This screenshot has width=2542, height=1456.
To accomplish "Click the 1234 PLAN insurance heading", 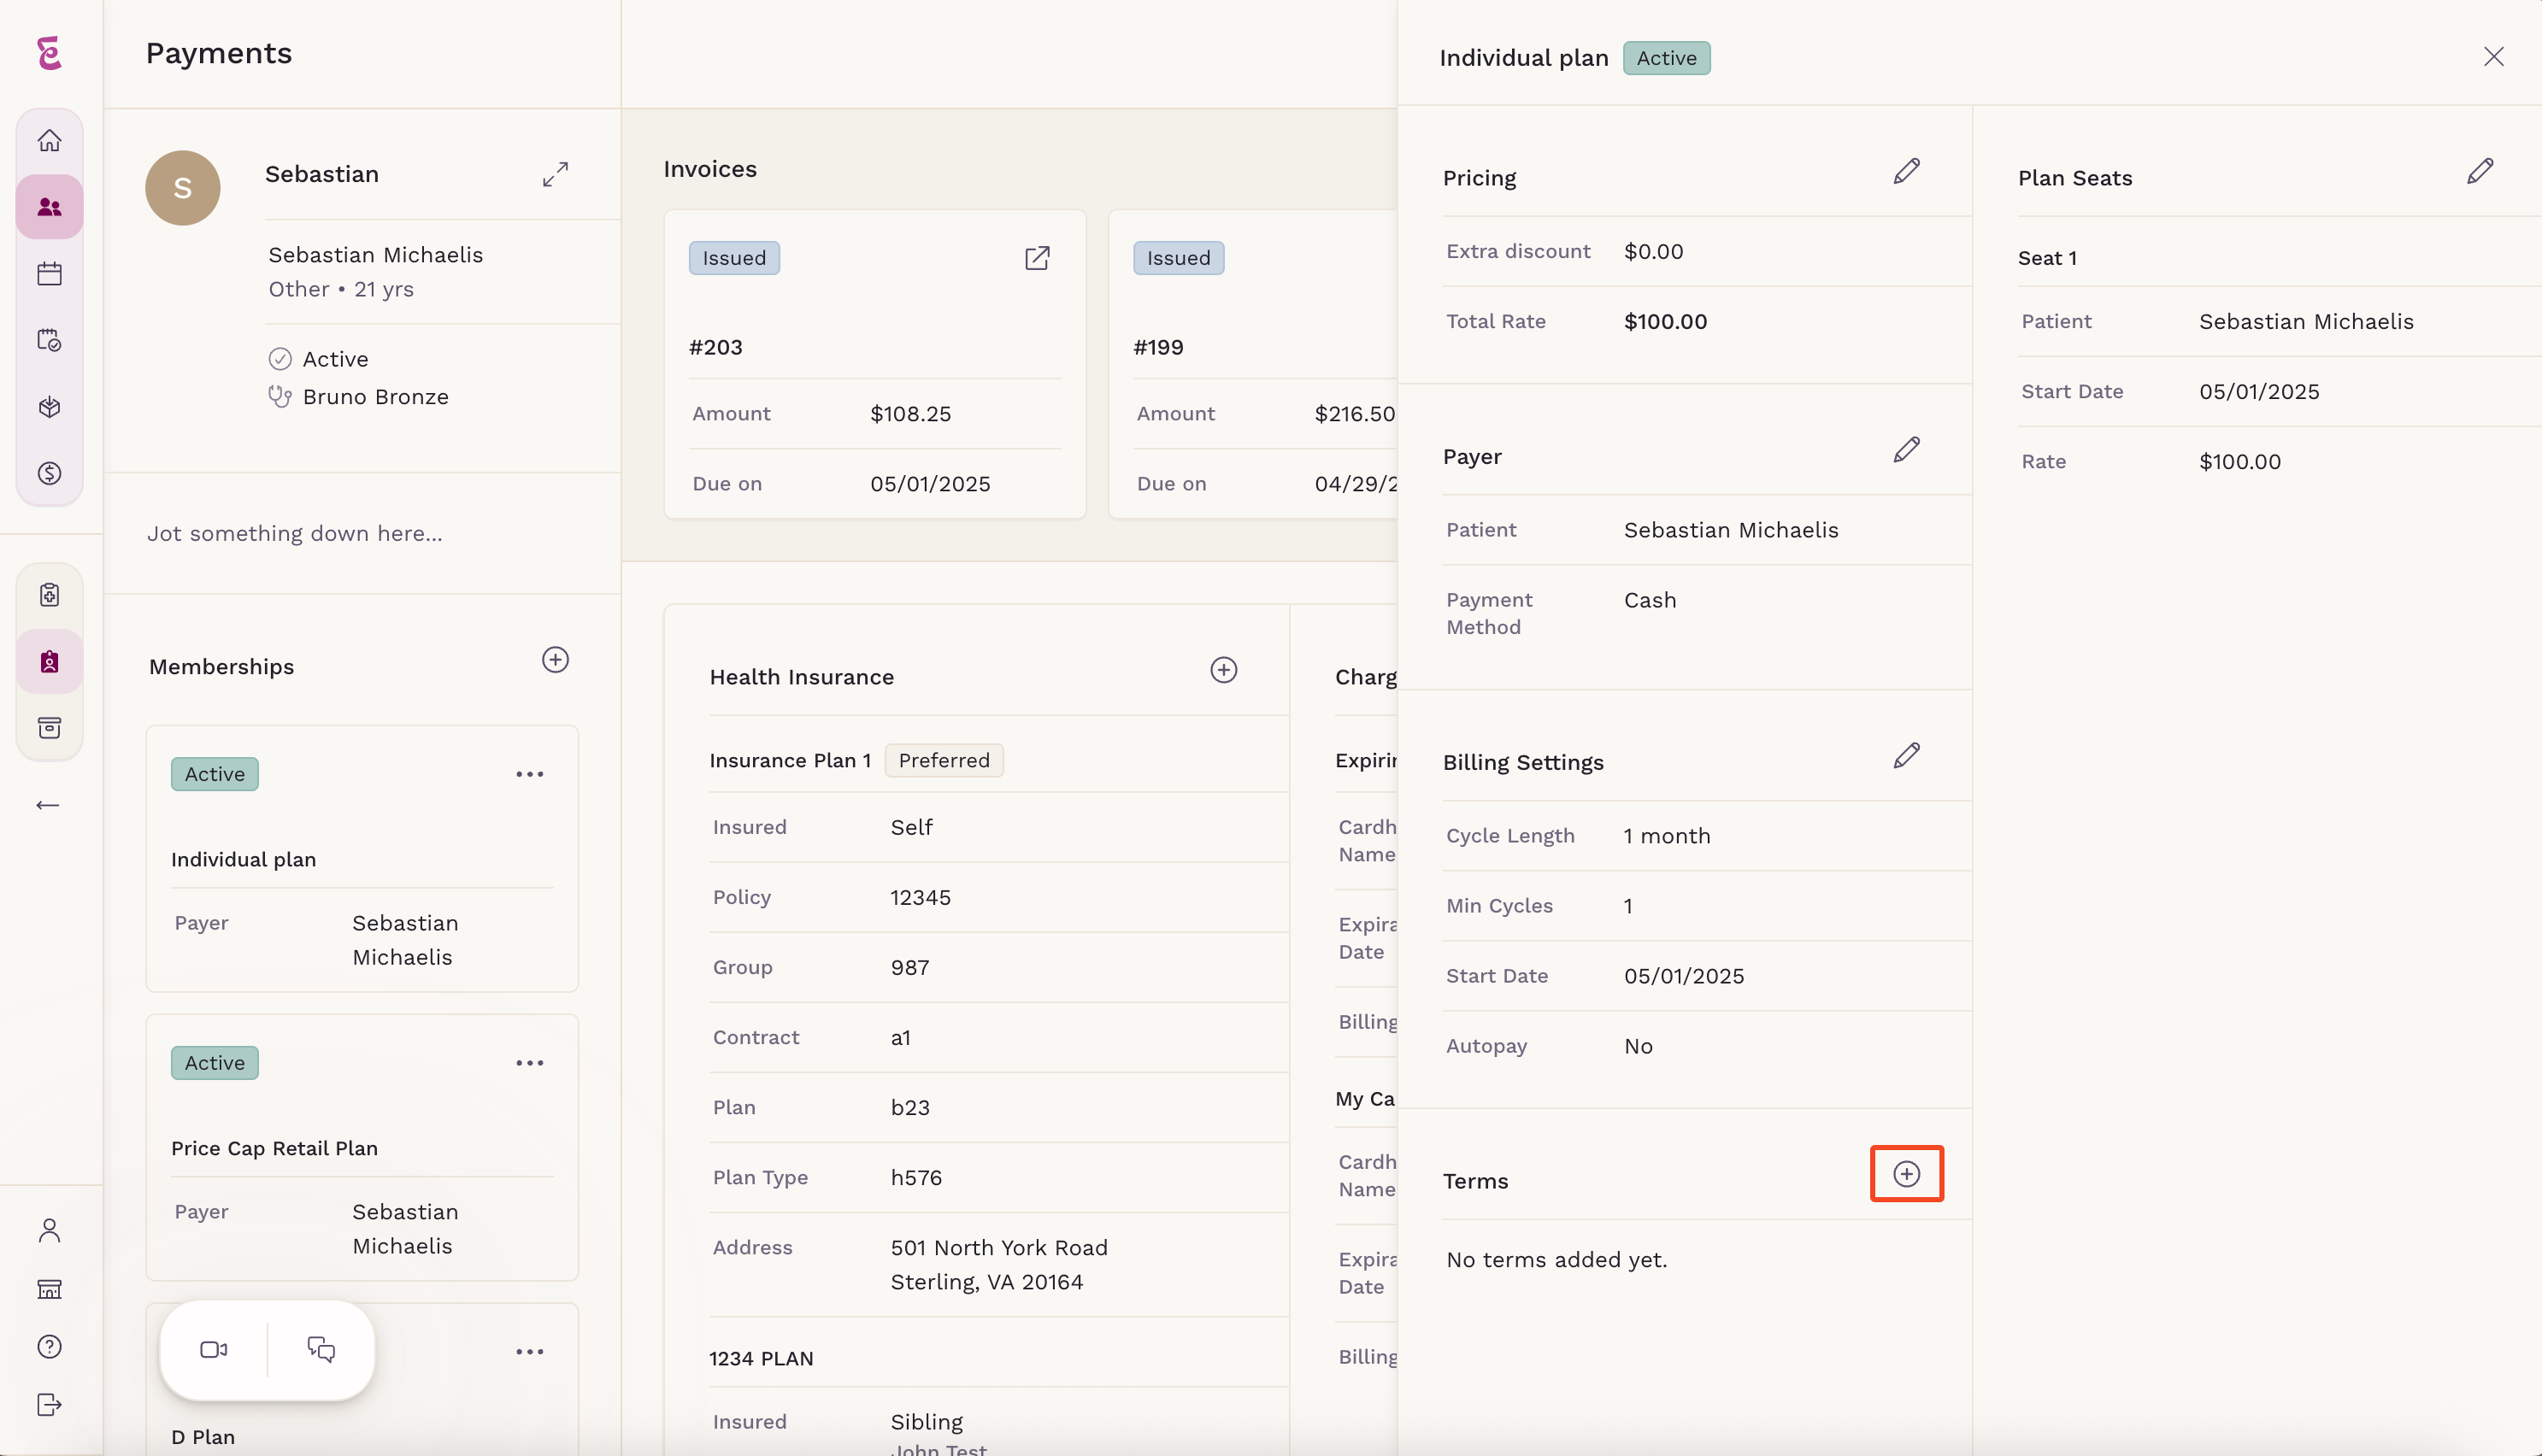I will 761,1359.
